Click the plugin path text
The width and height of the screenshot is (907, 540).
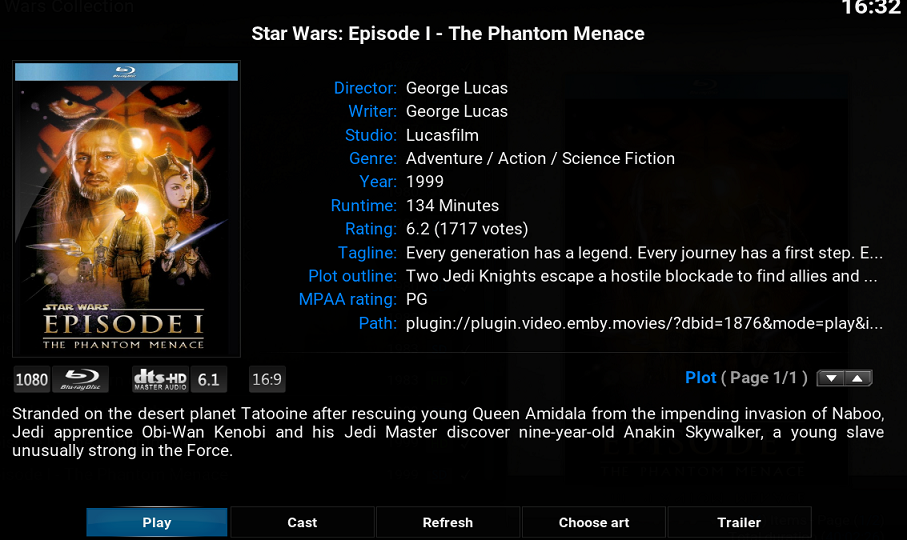(644, 324)
